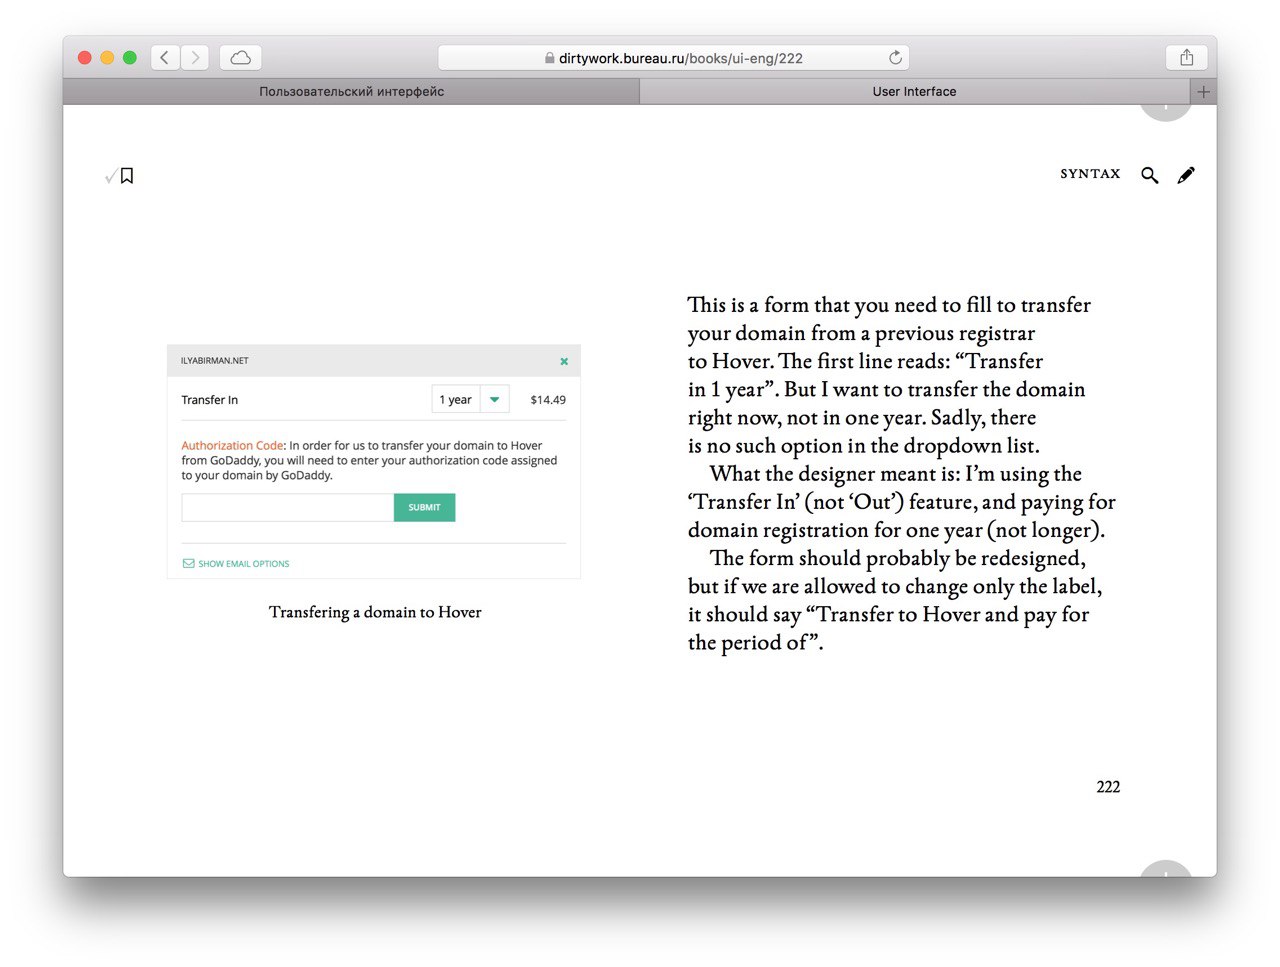The width and height of the screenshot is (1280, 967).
Task: Open the iCloud tabs cloud button
Action: coord(241,58)
